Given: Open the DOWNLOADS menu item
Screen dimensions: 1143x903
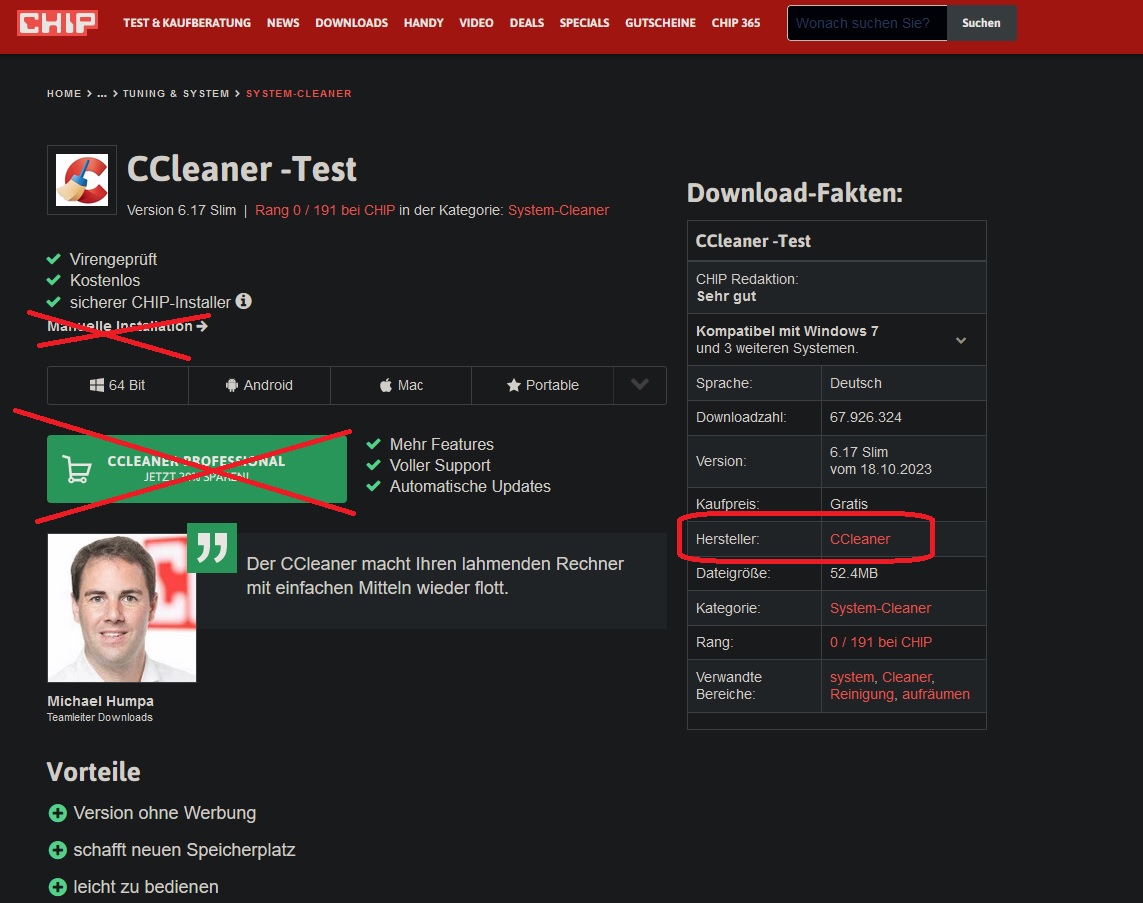Looking at the screenshot, I should pyautogui.click(x=351, y=23).
